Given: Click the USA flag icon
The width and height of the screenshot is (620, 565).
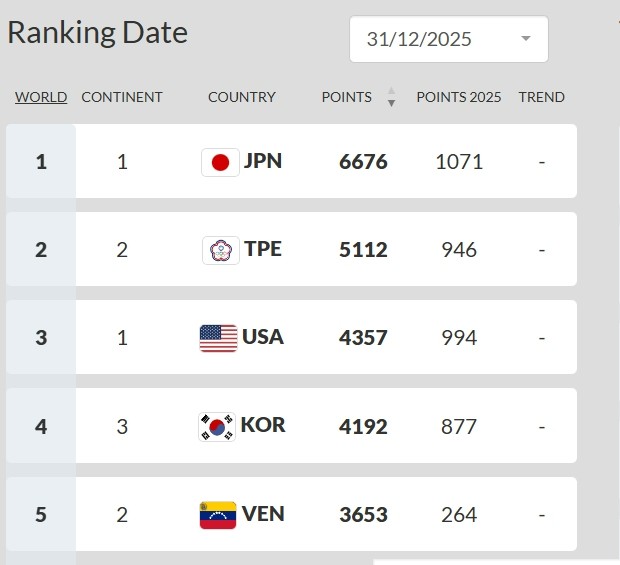Looking at the screenshot, I should click(x=218, y=338).
